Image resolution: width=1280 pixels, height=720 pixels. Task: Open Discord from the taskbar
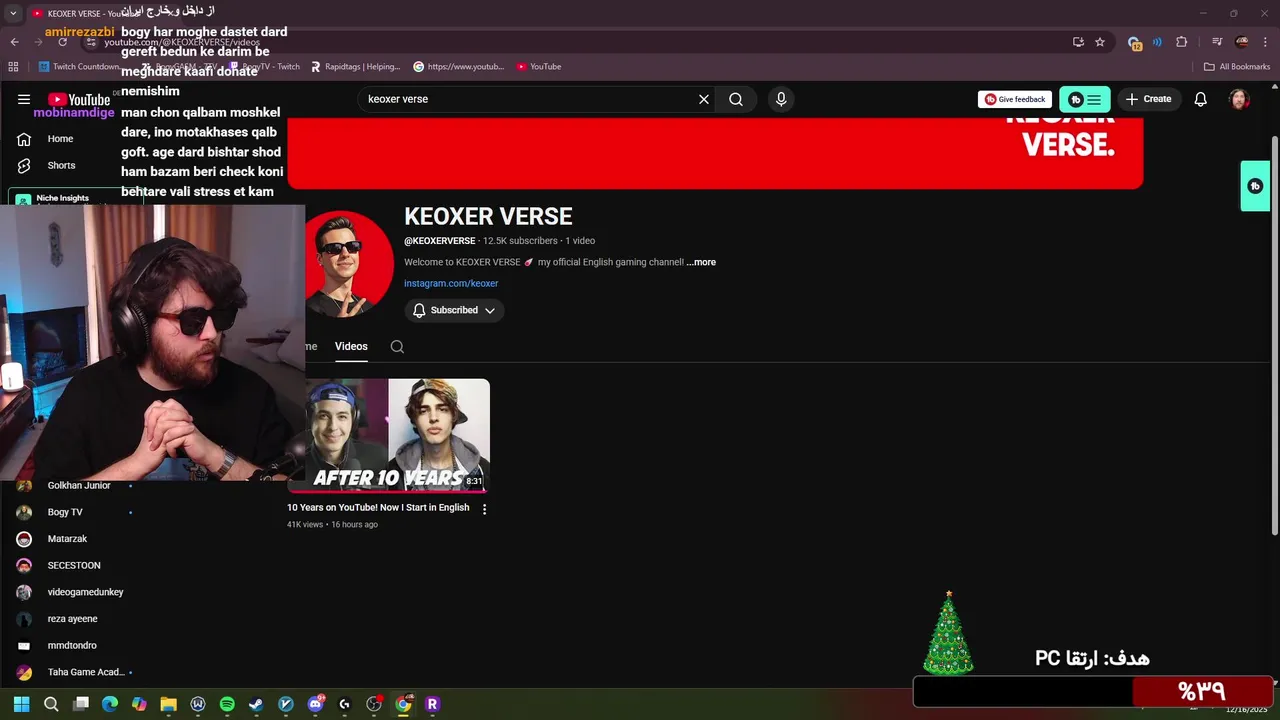pos(315,704)
